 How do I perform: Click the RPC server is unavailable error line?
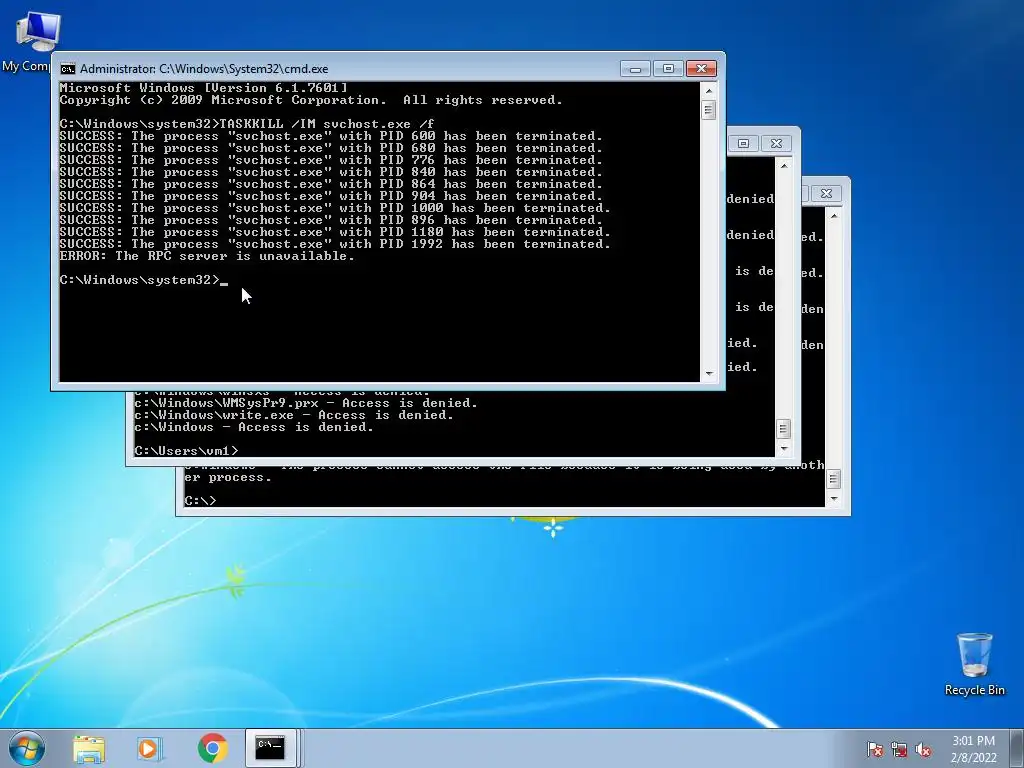pos(207,256)
